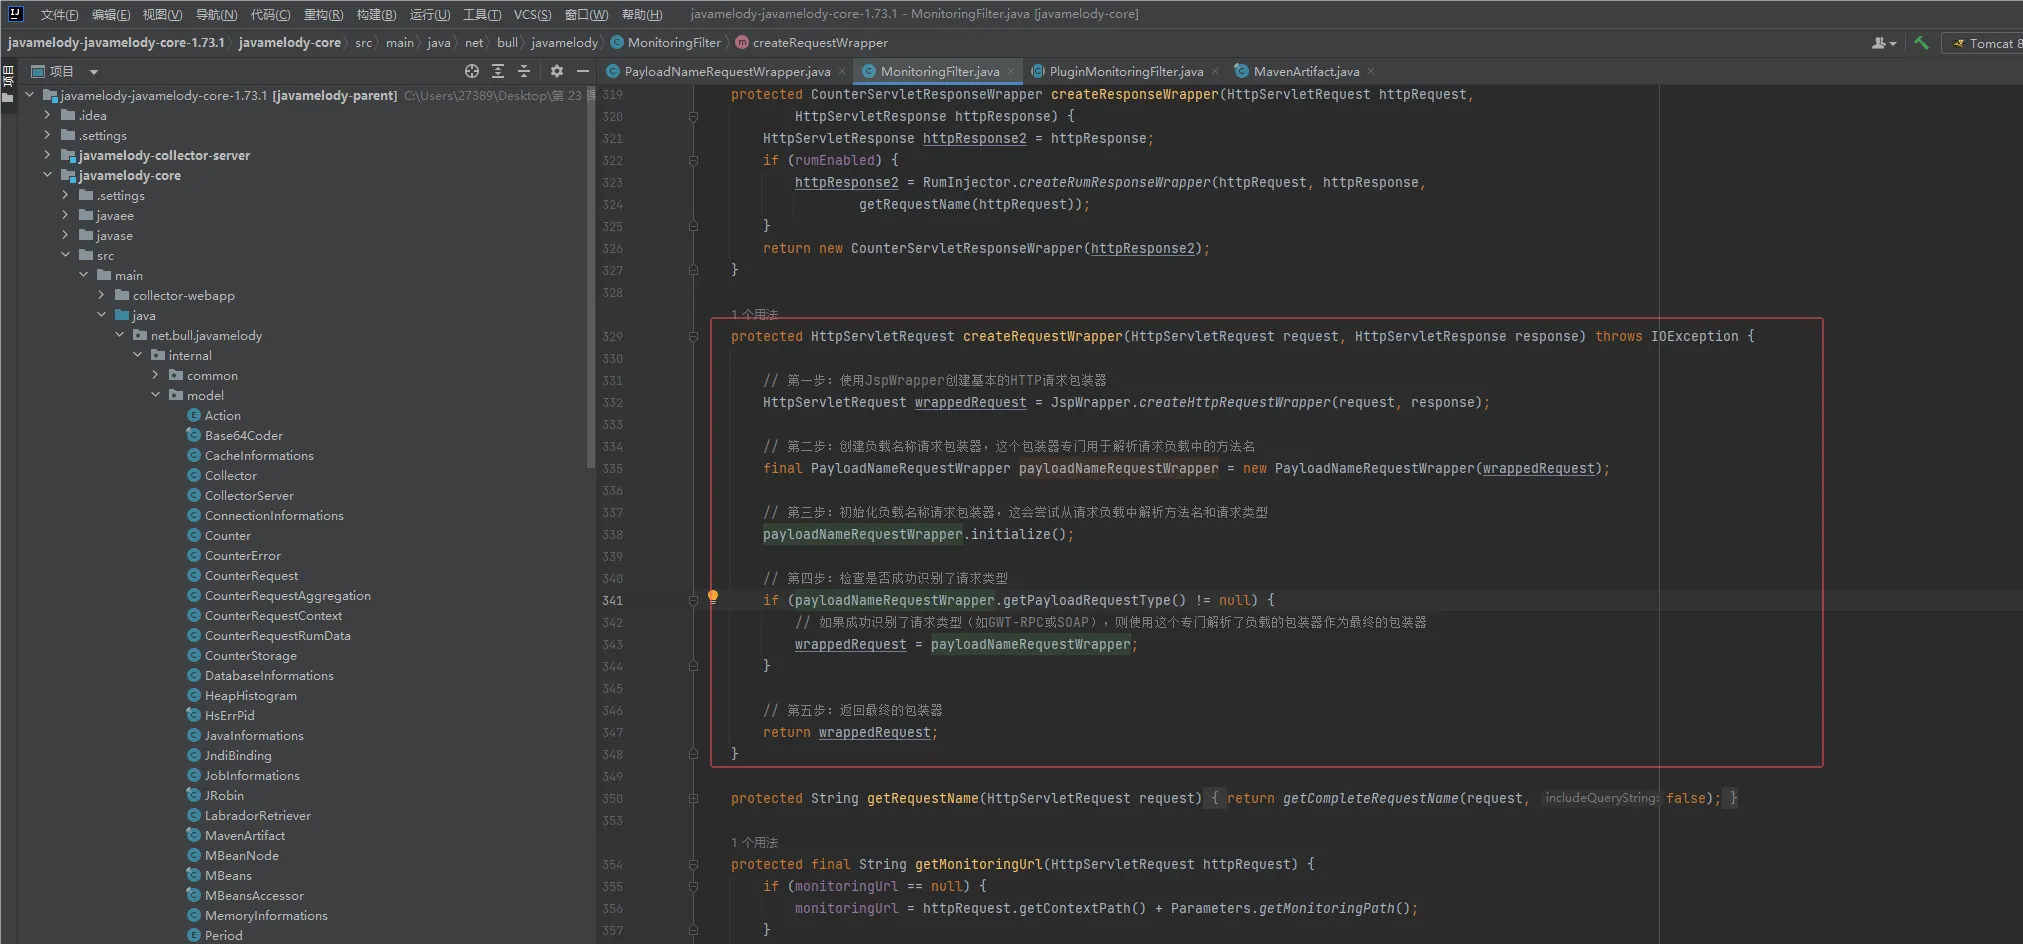Image resolution: width=2023 pixels, height=944 pixels.
Task: Click Collapse All icon in project panel
Action: tap(523, 71)
